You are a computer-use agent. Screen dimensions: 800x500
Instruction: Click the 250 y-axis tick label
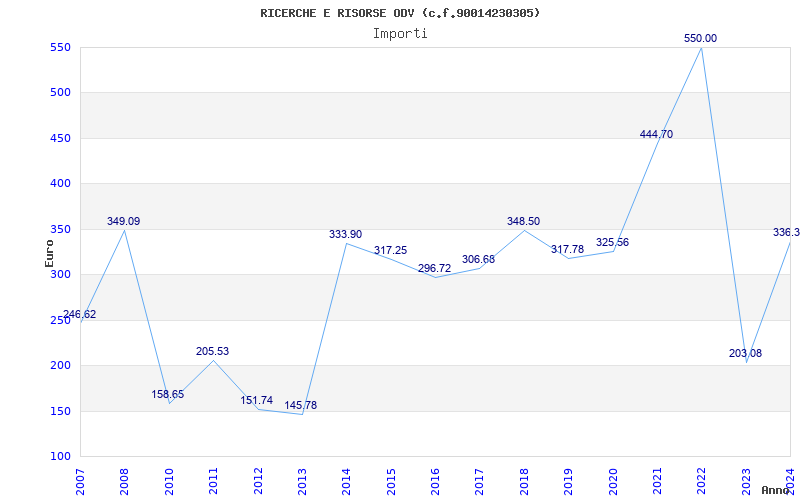click(x=59, y=320)
